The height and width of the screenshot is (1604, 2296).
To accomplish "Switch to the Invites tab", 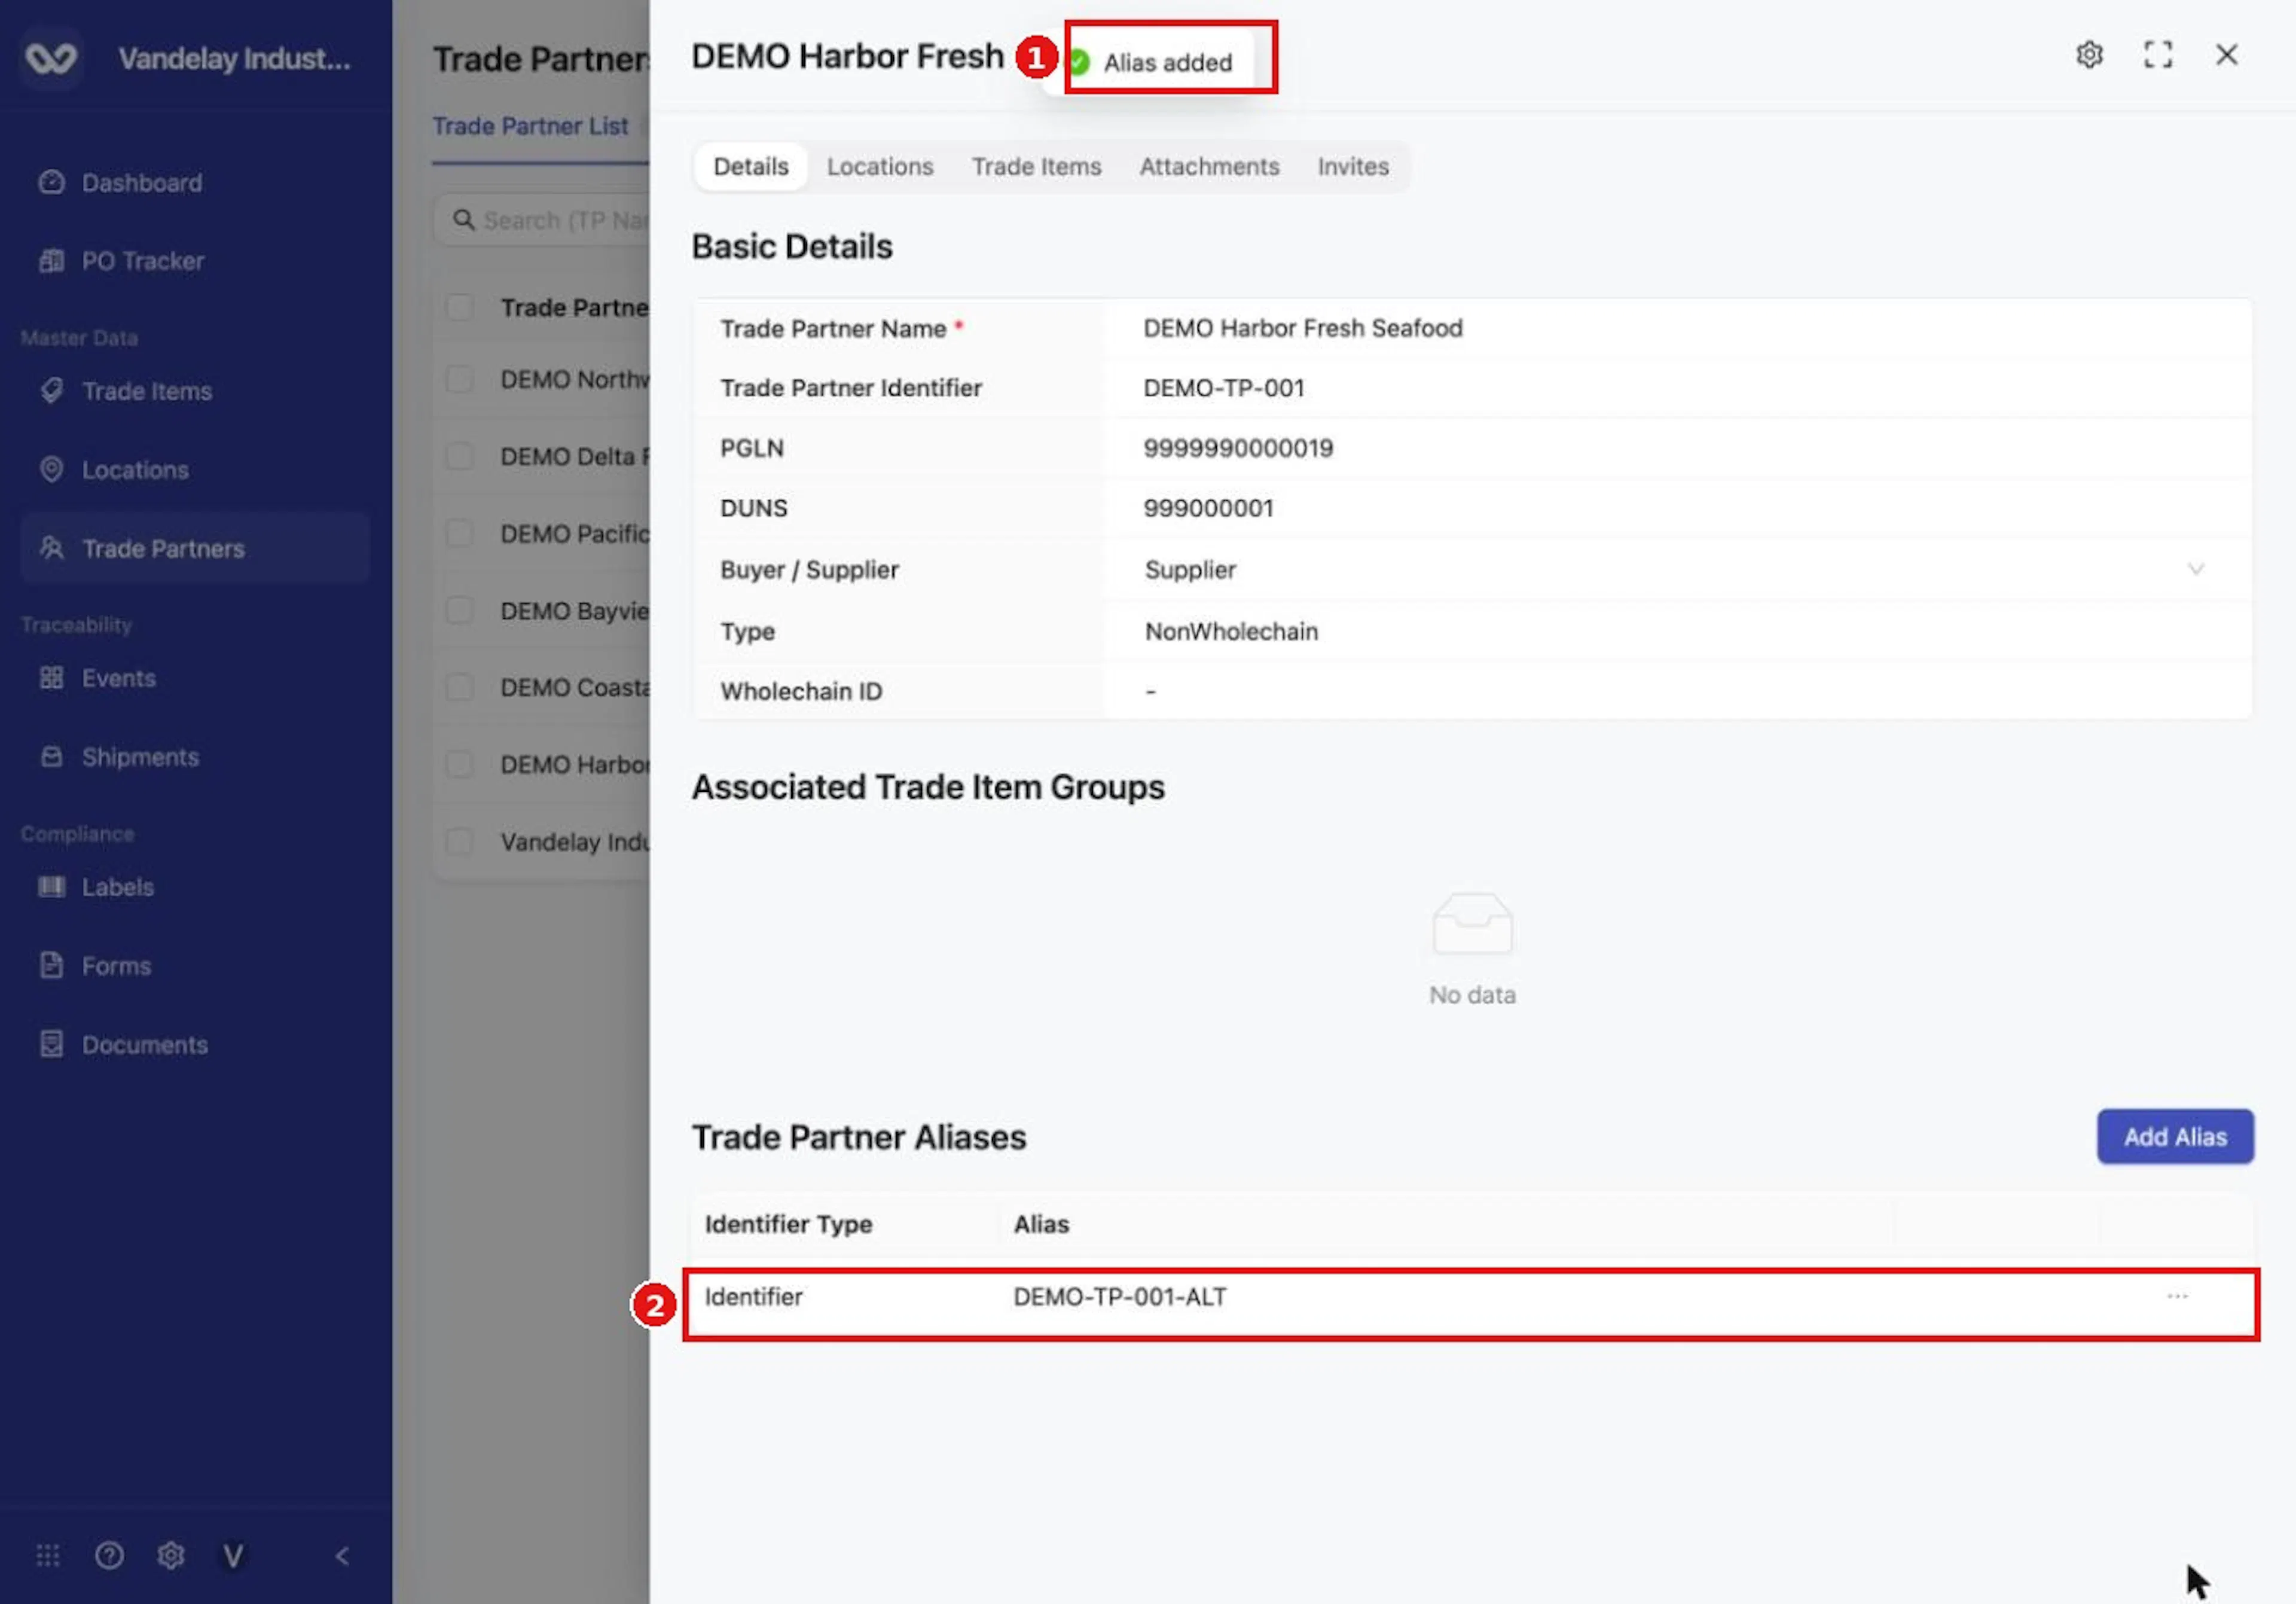I will click(x=1353, y=166).
